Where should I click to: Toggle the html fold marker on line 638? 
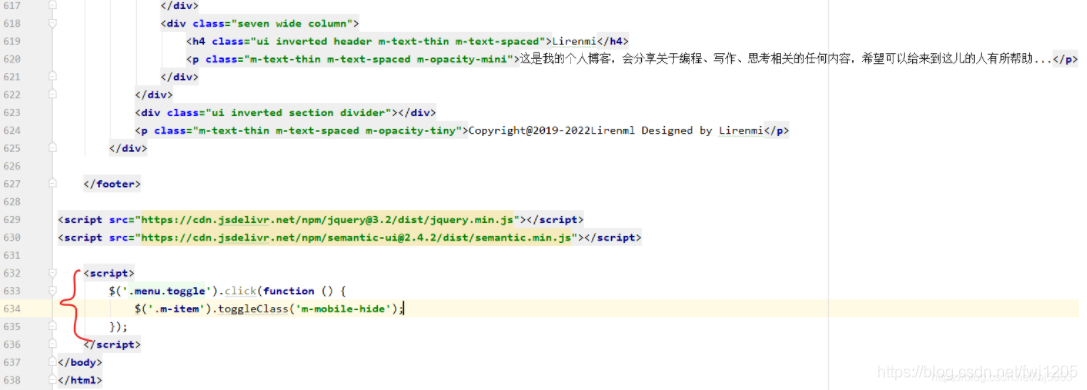click(x=53, y=380)
